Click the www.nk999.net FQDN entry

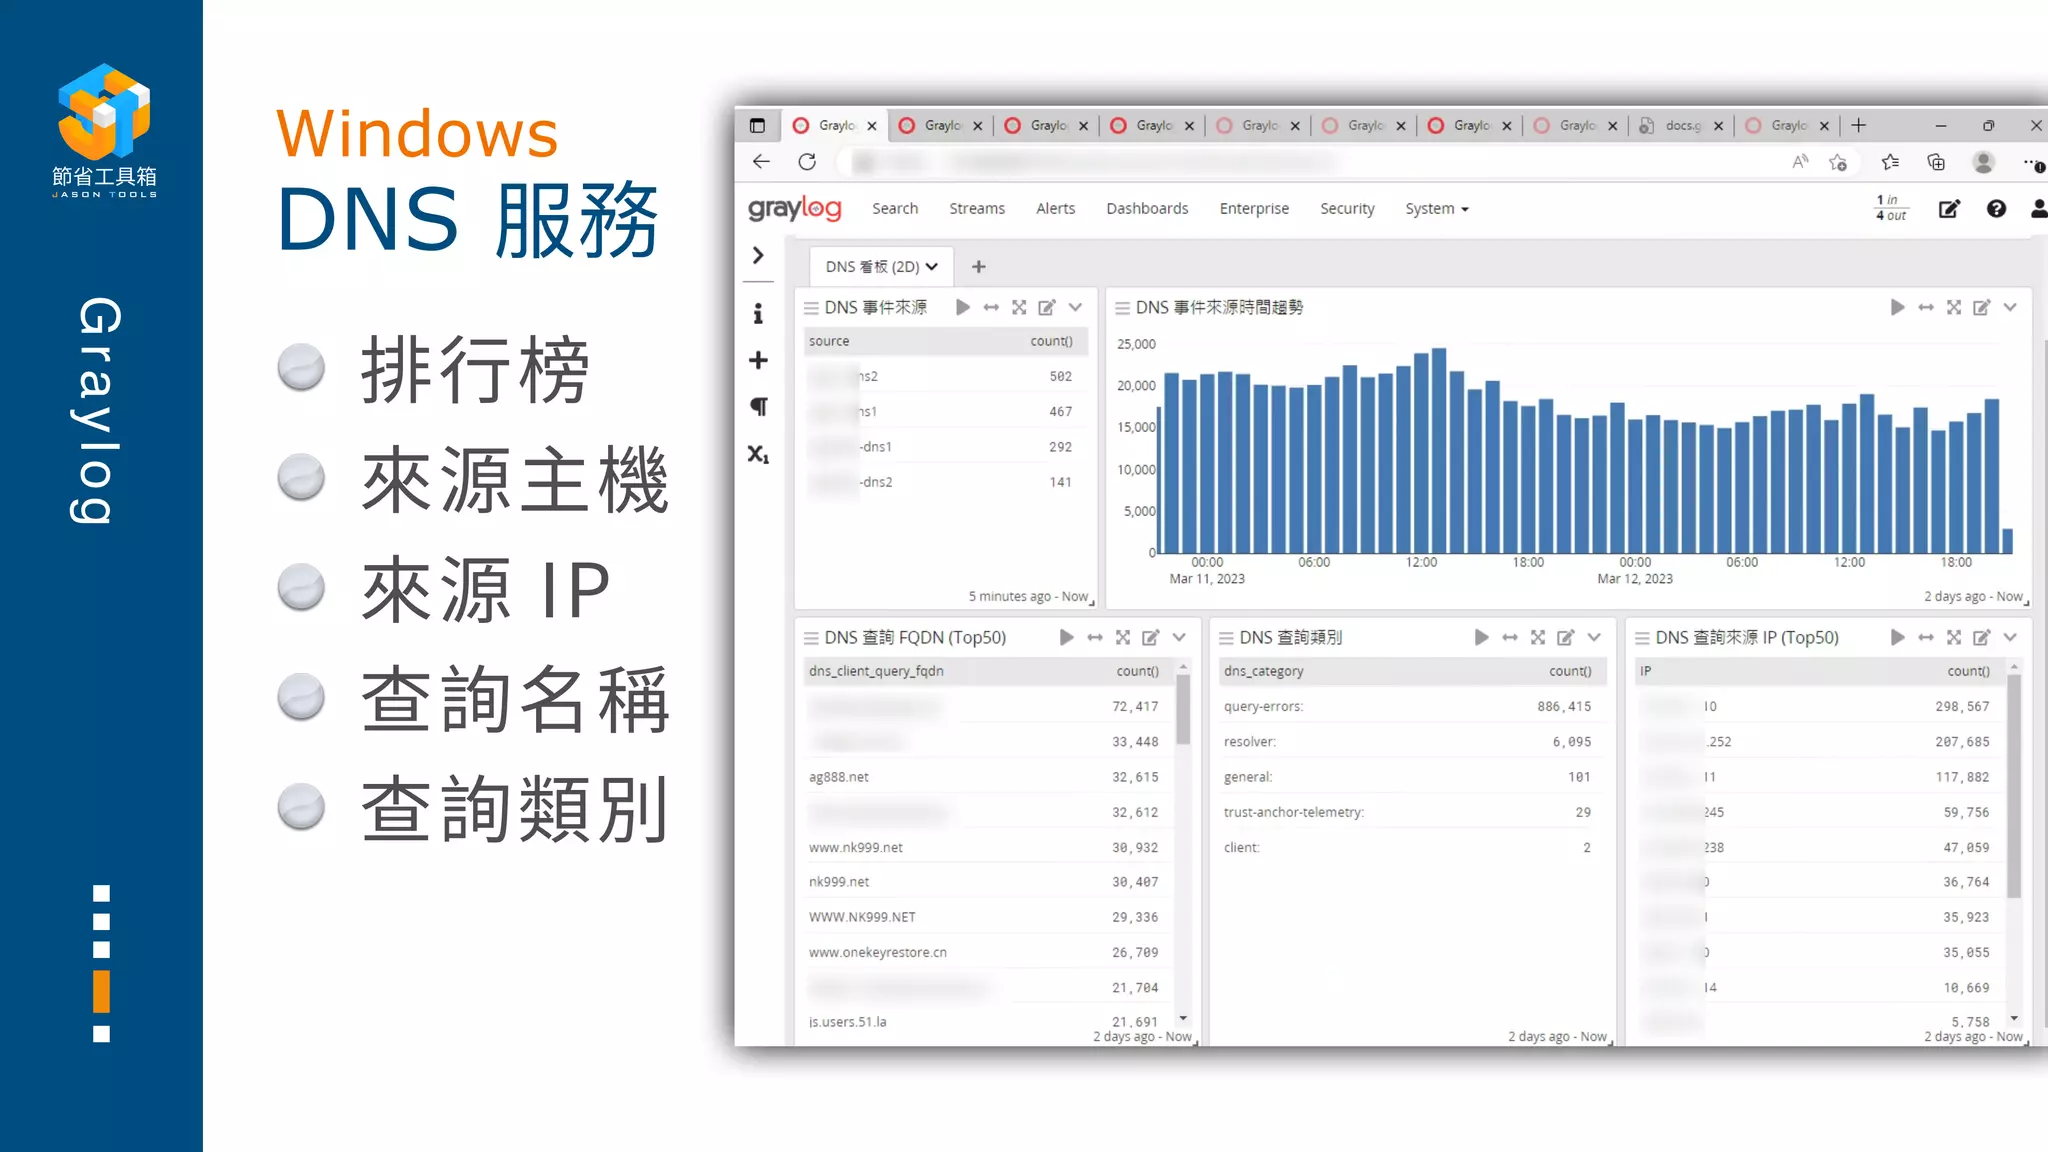pos(855,847)
